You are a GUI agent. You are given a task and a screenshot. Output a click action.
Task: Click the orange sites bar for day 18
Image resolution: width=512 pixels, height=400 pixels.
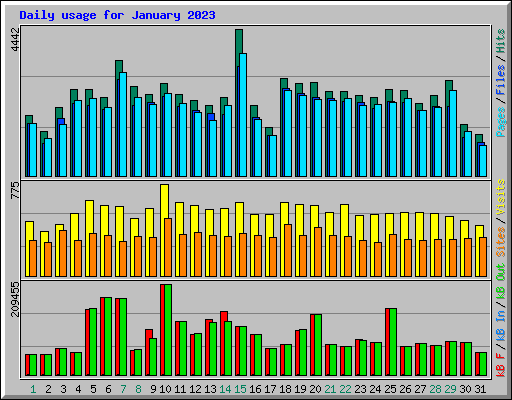pyautogui.click(x=288, y=250)
